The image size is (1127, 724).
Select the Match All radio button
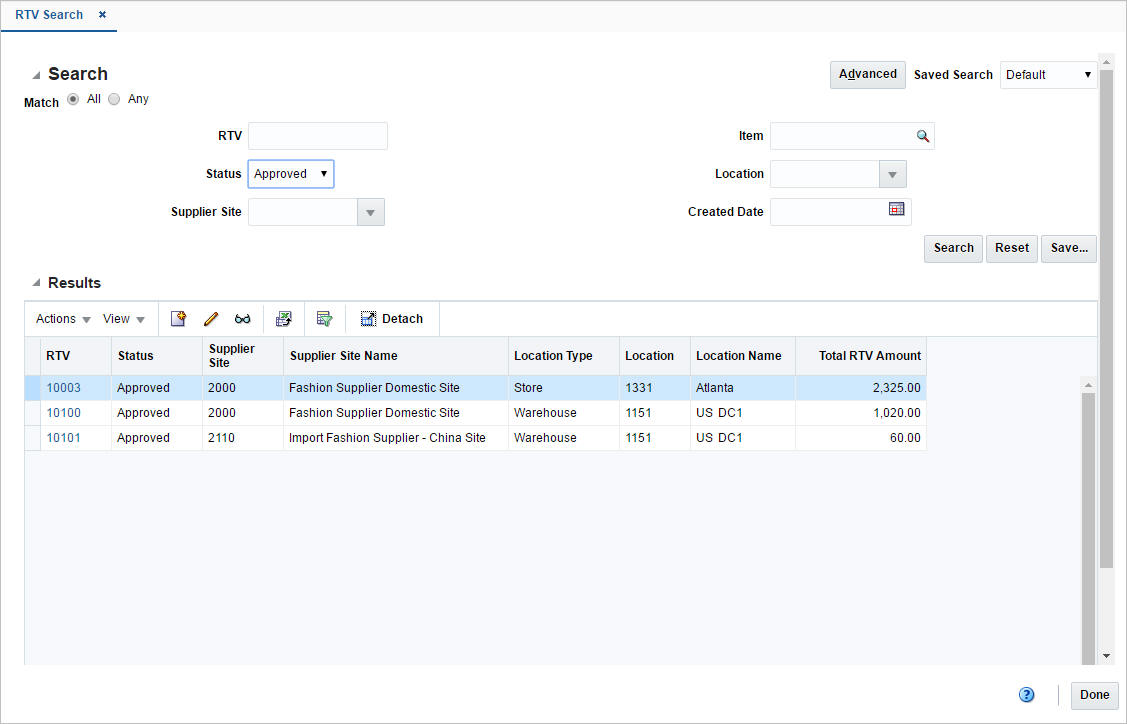73,99
